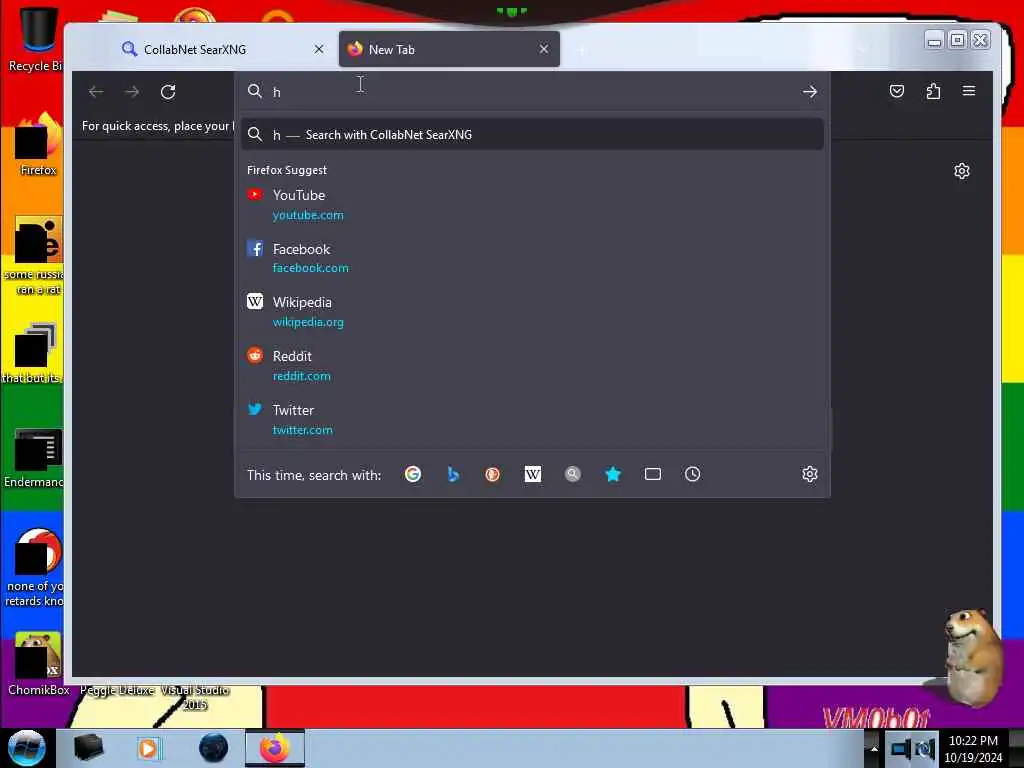Viewport: 1024px width, 768px height.
Task: Open the Windows Start button
Action: point(27,748)
